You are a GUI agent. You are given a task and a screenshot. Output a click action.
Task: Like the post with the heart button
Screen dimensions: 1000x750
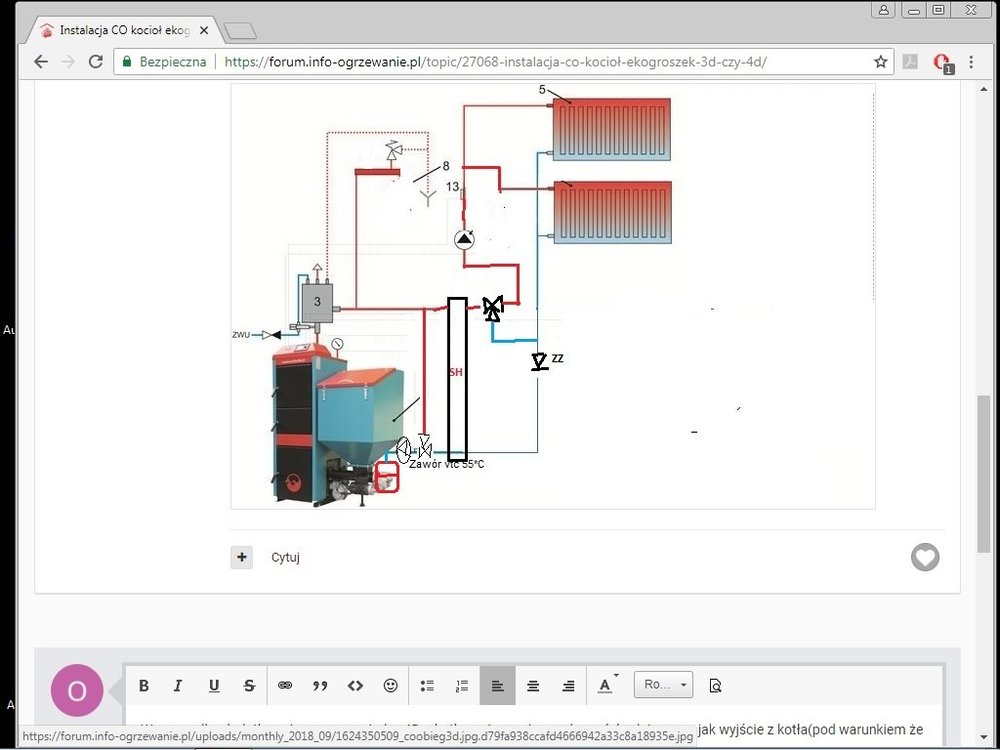tap(925, 557)
